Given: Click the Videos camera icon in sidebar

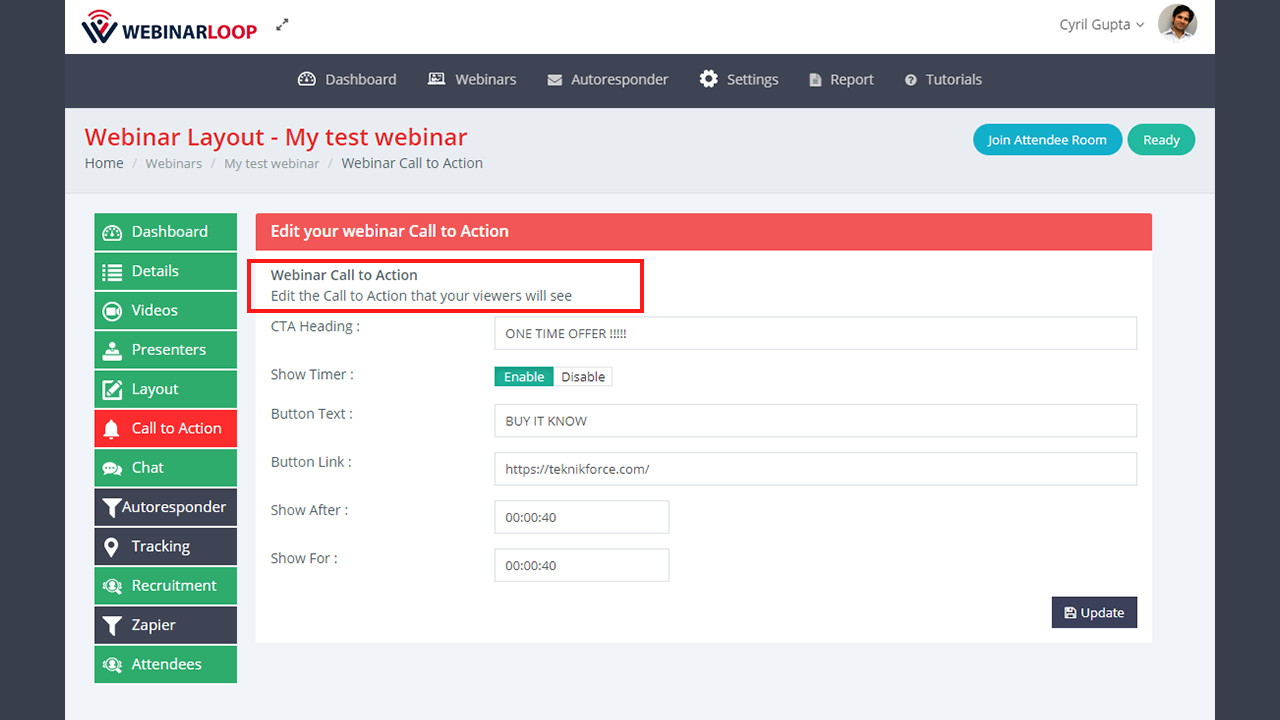Looking at the screenshot, I should (x=112, y=311).
